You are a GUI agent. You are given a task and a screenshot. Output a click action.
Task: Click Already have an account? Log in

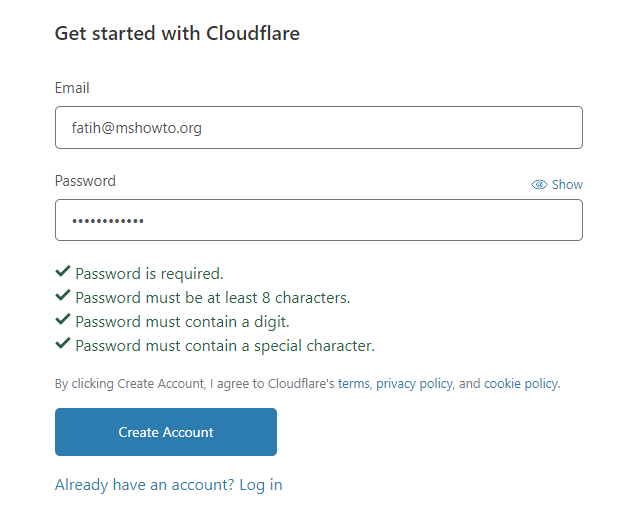tap(168, 485)
